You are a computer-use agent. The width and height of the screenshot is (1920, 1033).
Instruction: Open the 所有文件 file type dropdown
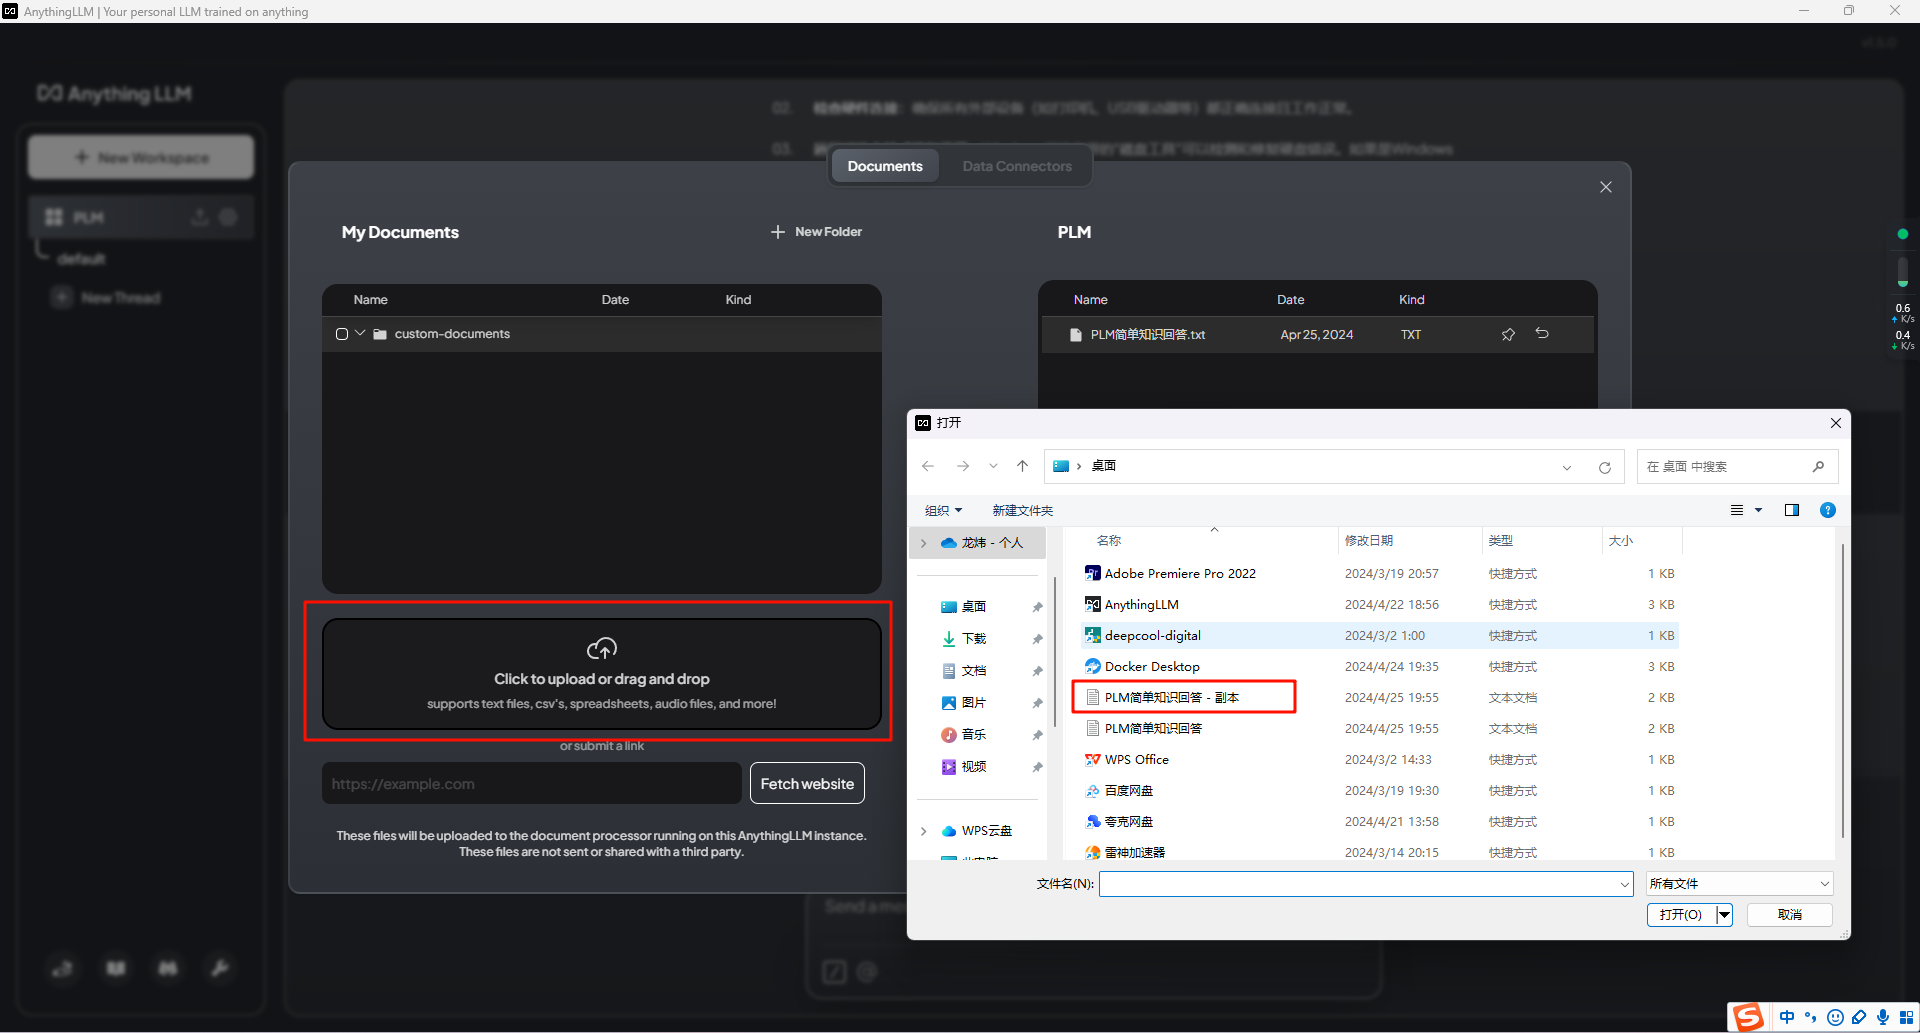[1740, 884]
